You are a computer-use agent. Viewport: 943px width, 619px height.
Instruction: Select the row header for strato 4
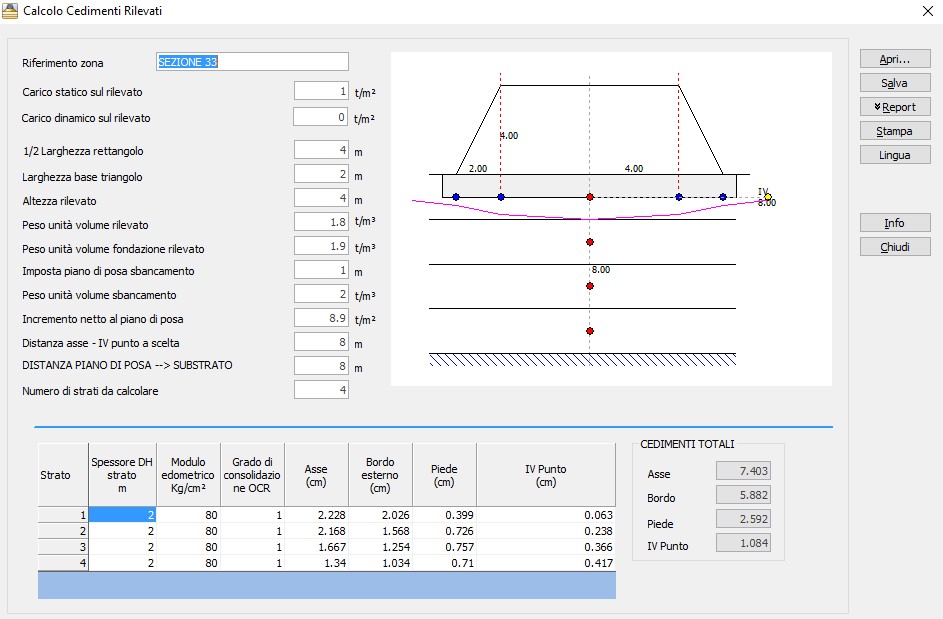coord(63,563)
